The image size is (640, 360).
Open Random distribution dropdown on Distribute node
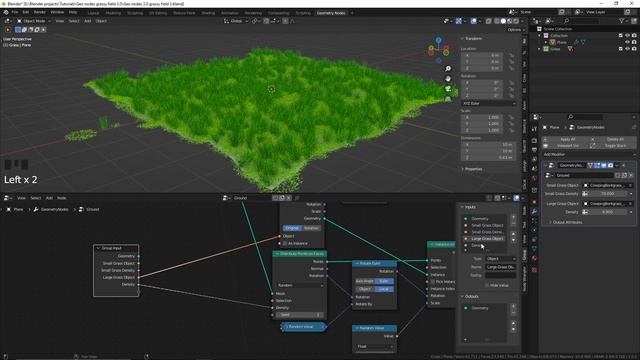pos(300,285)
